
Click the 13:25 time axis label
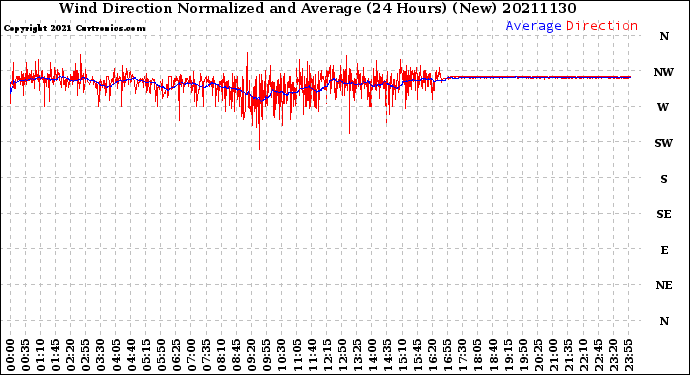(357, 355)
